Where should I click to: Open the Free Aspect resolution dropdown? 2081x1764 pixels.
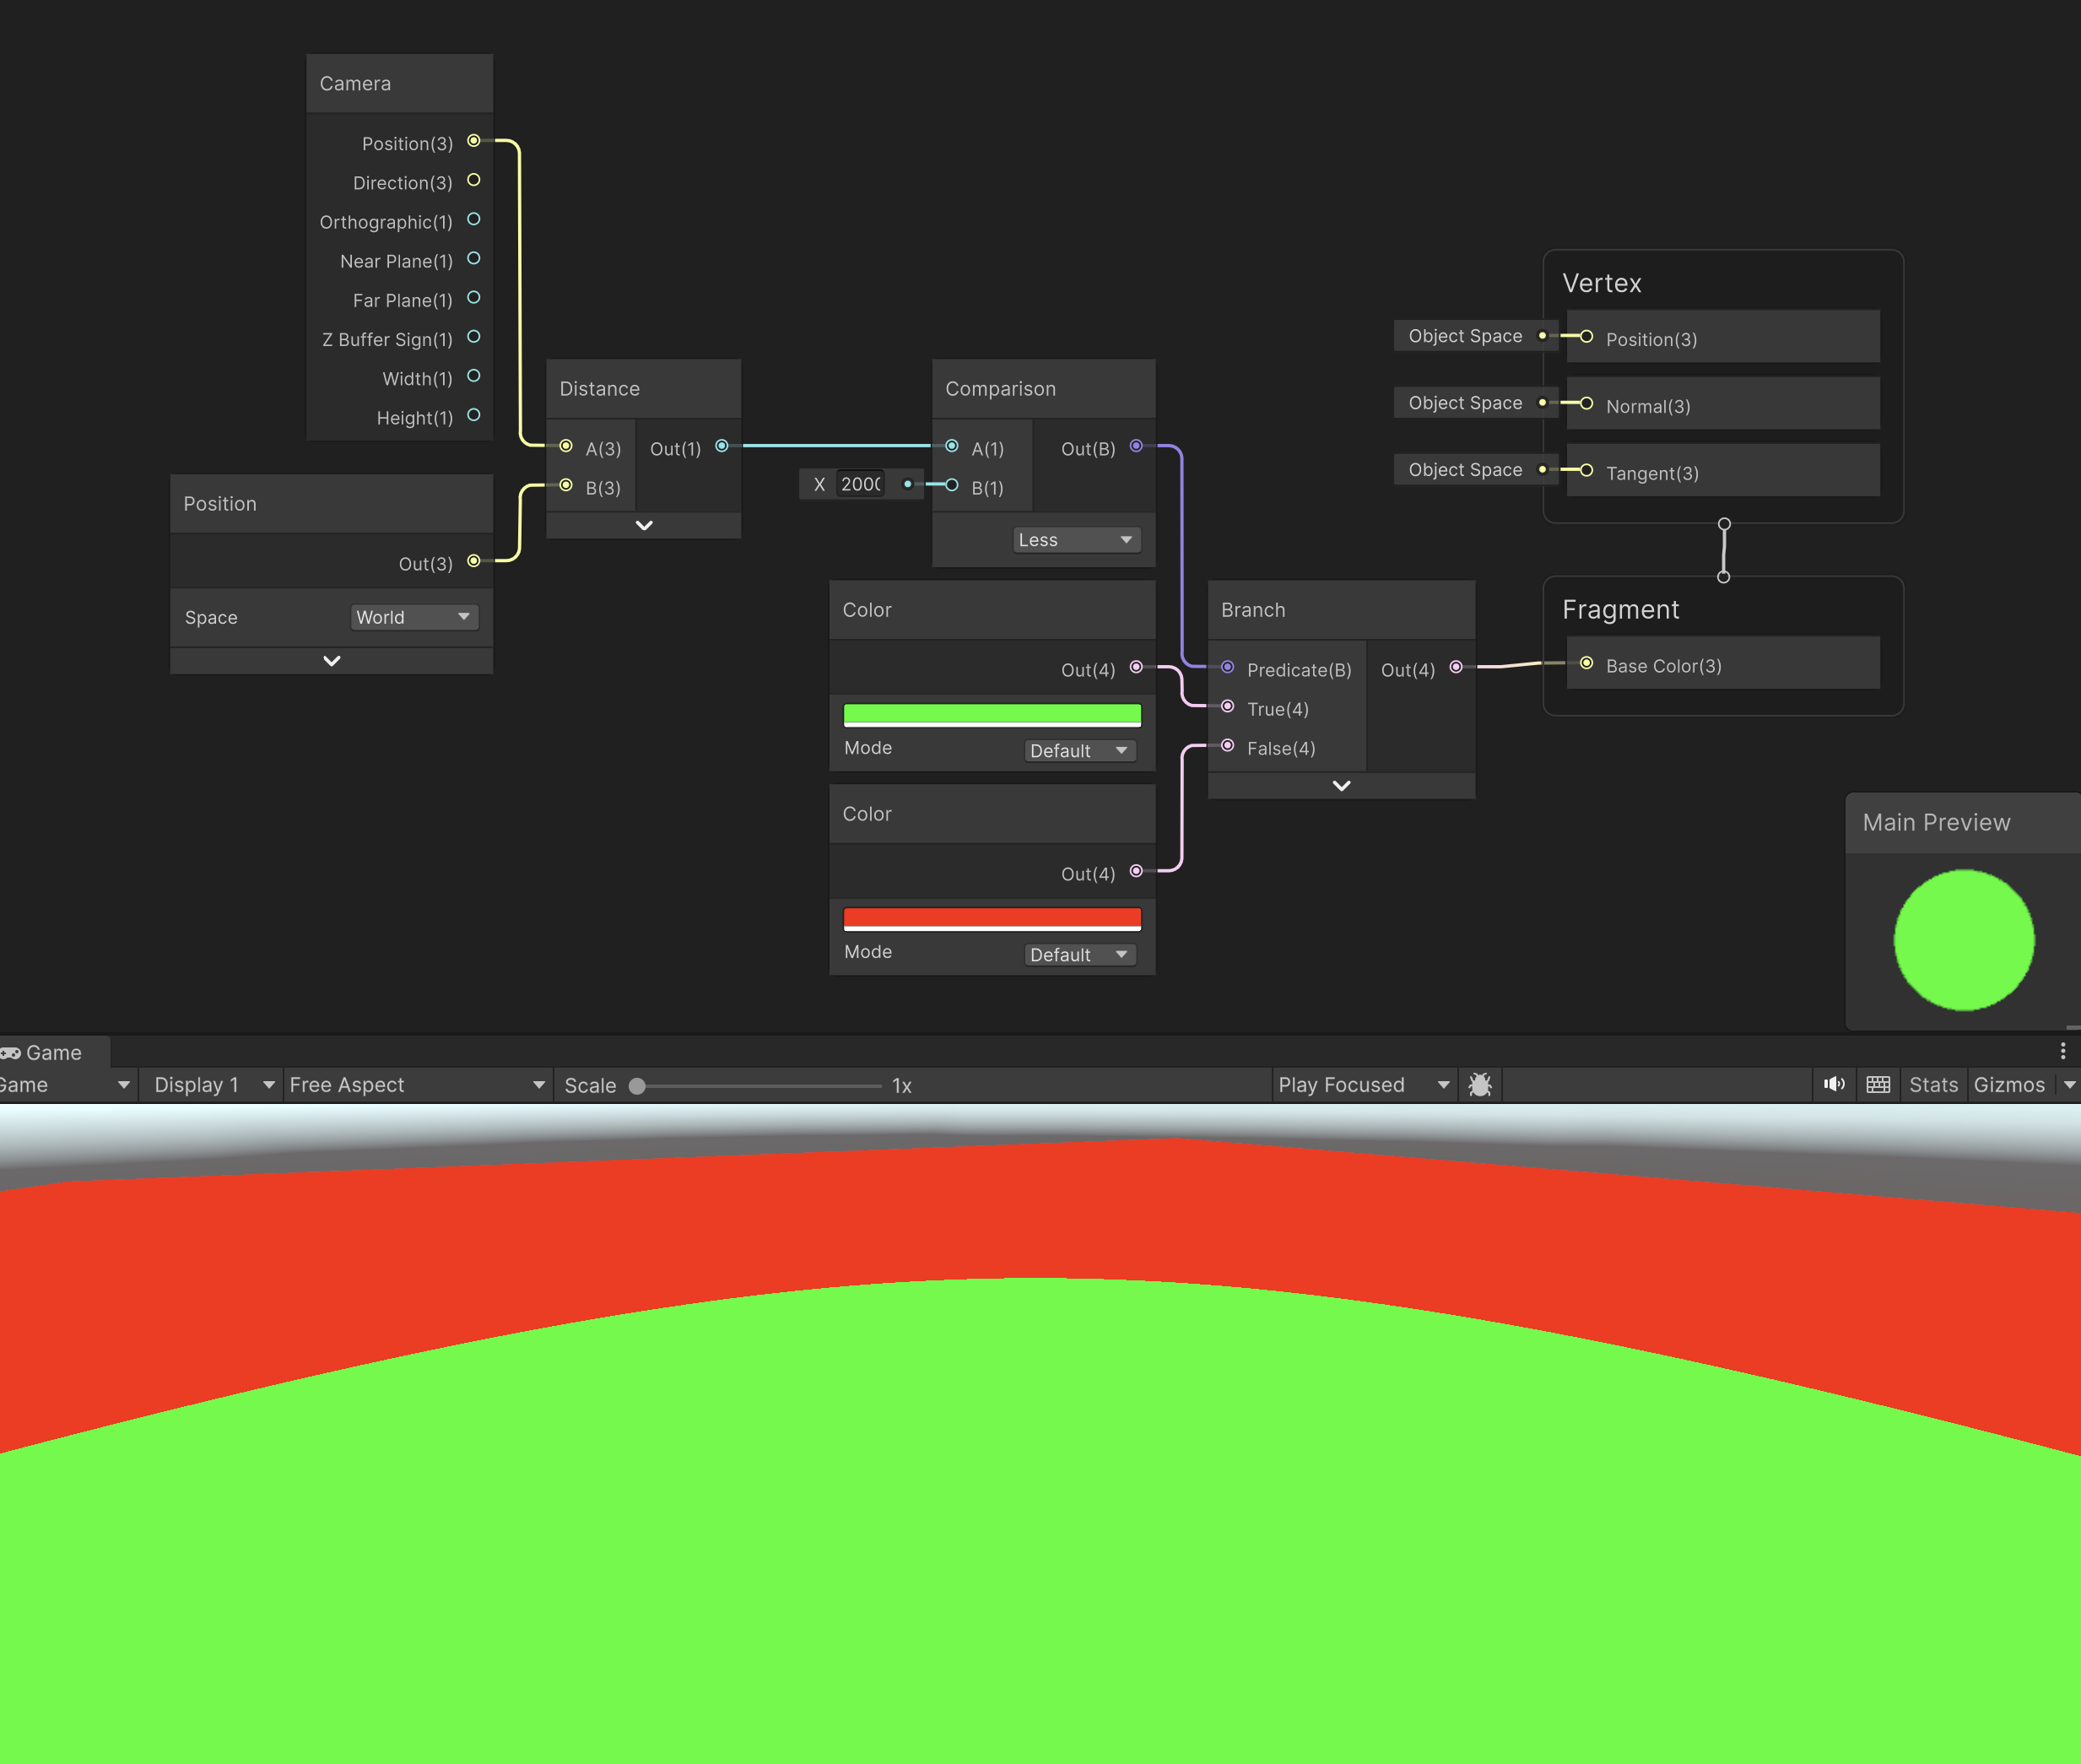[416, 1085]
